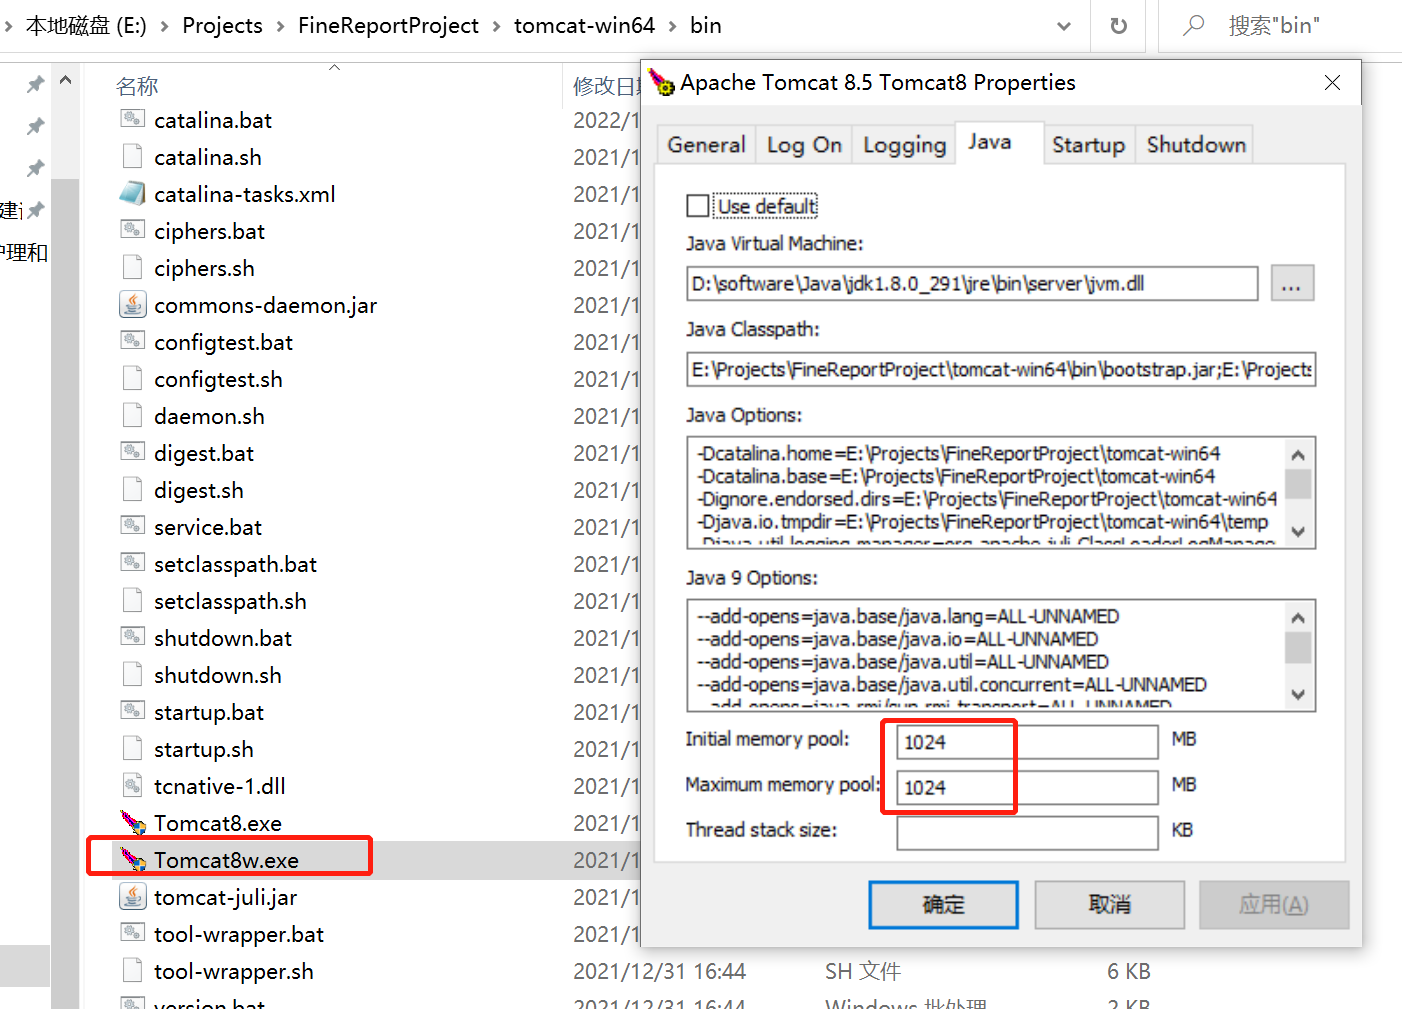Expand the breadcrumb arrow after FineReportProject
The image size is (1402, 1009).
coord(497,26)
